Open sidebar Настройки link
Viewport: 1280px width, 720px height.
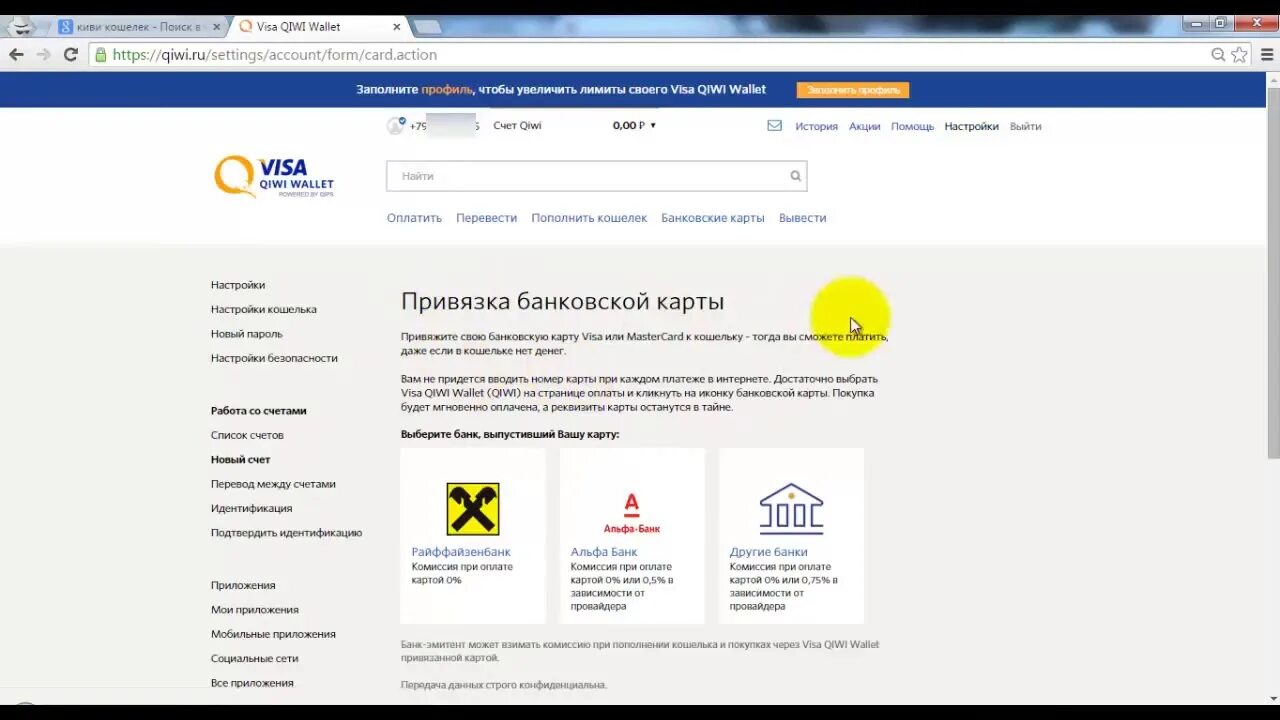point(238,285)
